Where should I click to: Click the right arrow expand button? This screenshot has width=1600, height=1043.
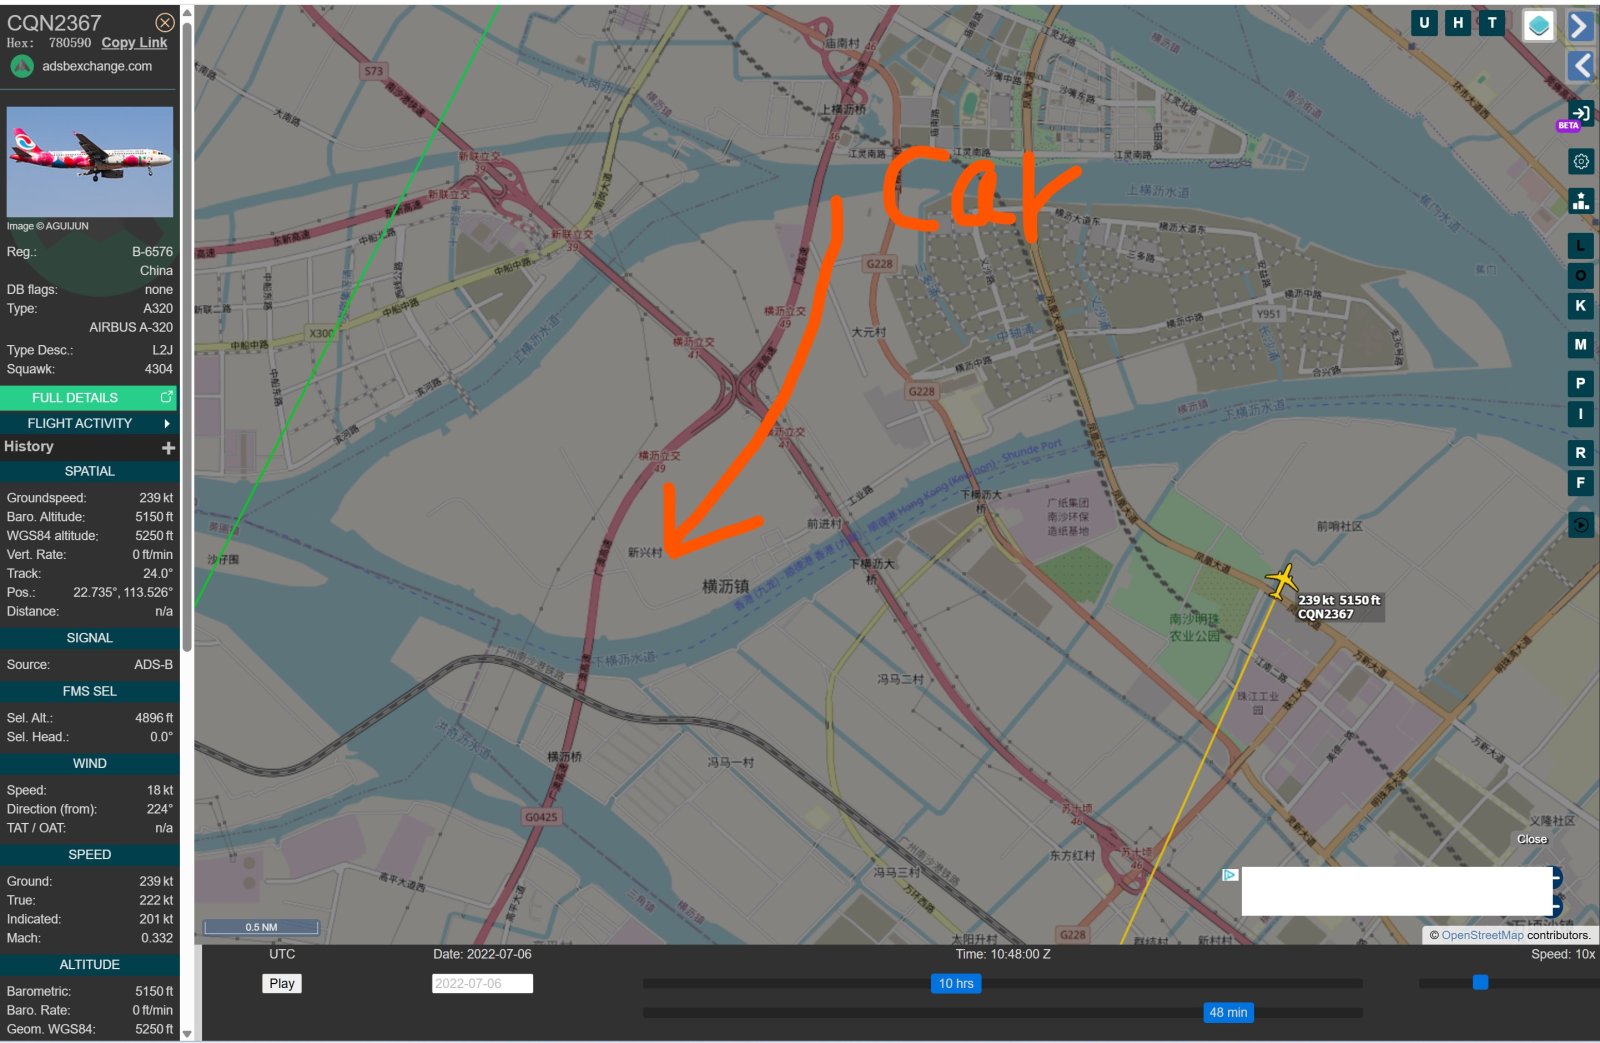(x=1581, y=25)
